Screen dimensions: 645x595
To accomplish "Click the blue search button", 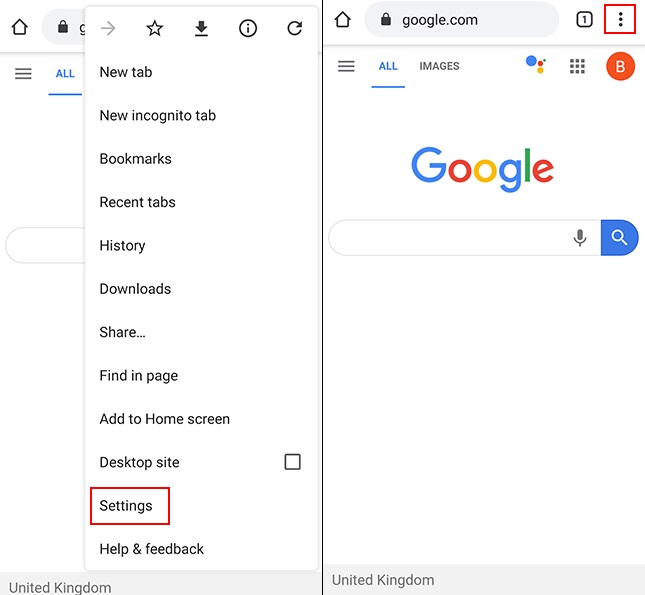I will coord(619,237).
